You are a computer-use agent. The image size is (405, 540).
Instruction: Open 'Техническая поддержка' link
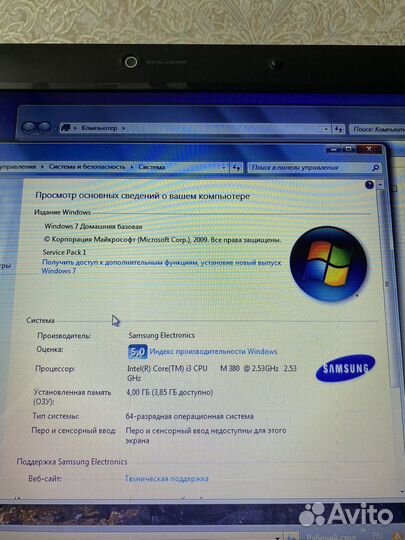(x=166, y=478)
